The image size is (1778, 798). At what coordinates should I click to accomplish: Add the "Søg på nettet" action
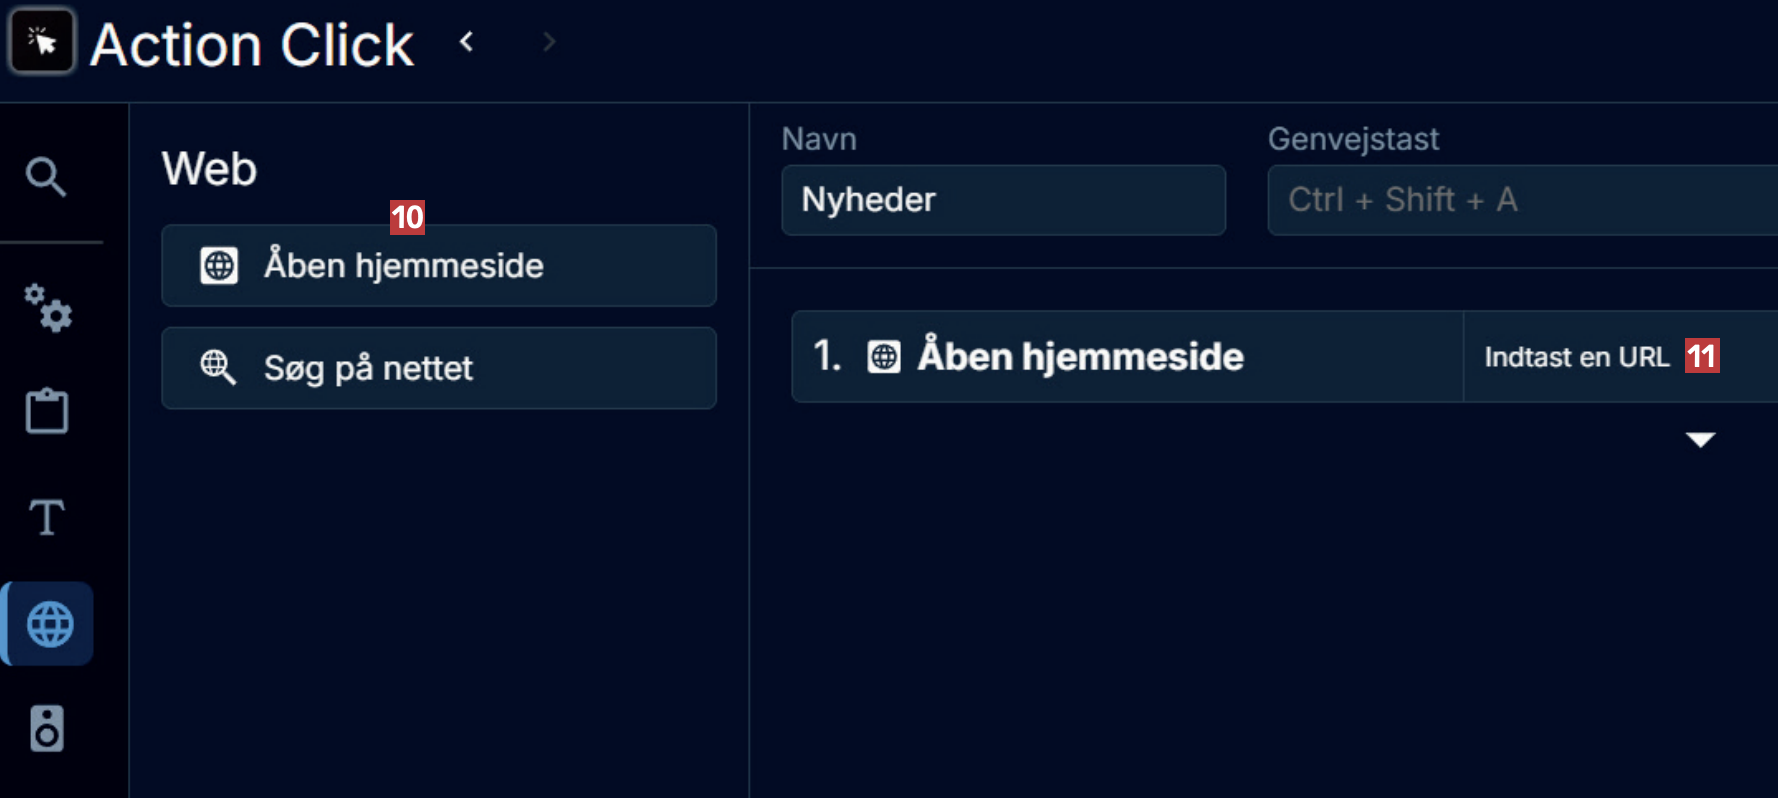coord(438,368)
